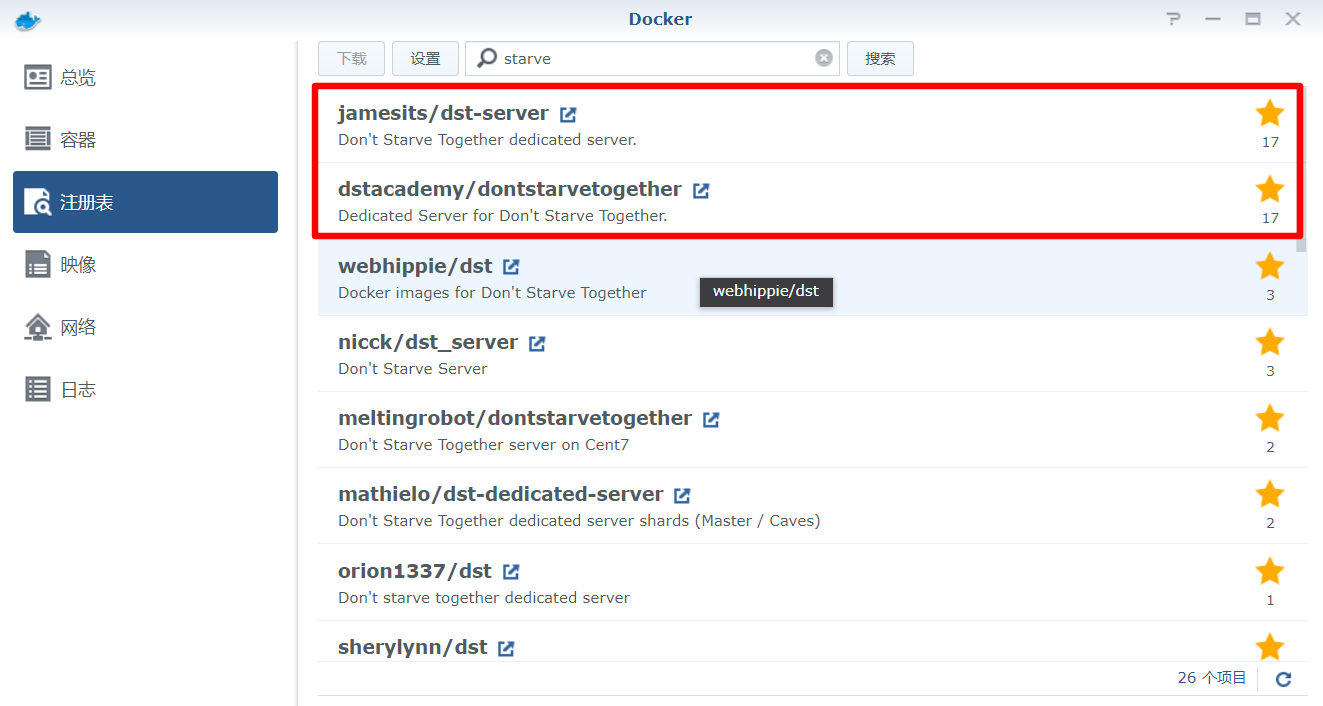The image size is (1323, 706).
Task: Open external link for dstacademy/dontstarvetogether
Action: [701, 190]
